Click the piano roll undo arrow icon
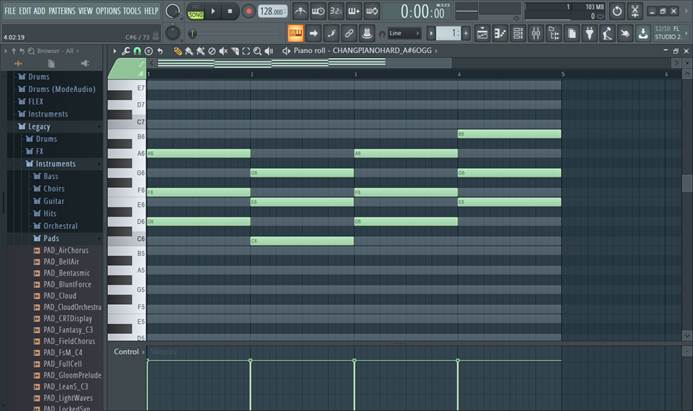Viewport: 693px width, 411px height. 160,51
